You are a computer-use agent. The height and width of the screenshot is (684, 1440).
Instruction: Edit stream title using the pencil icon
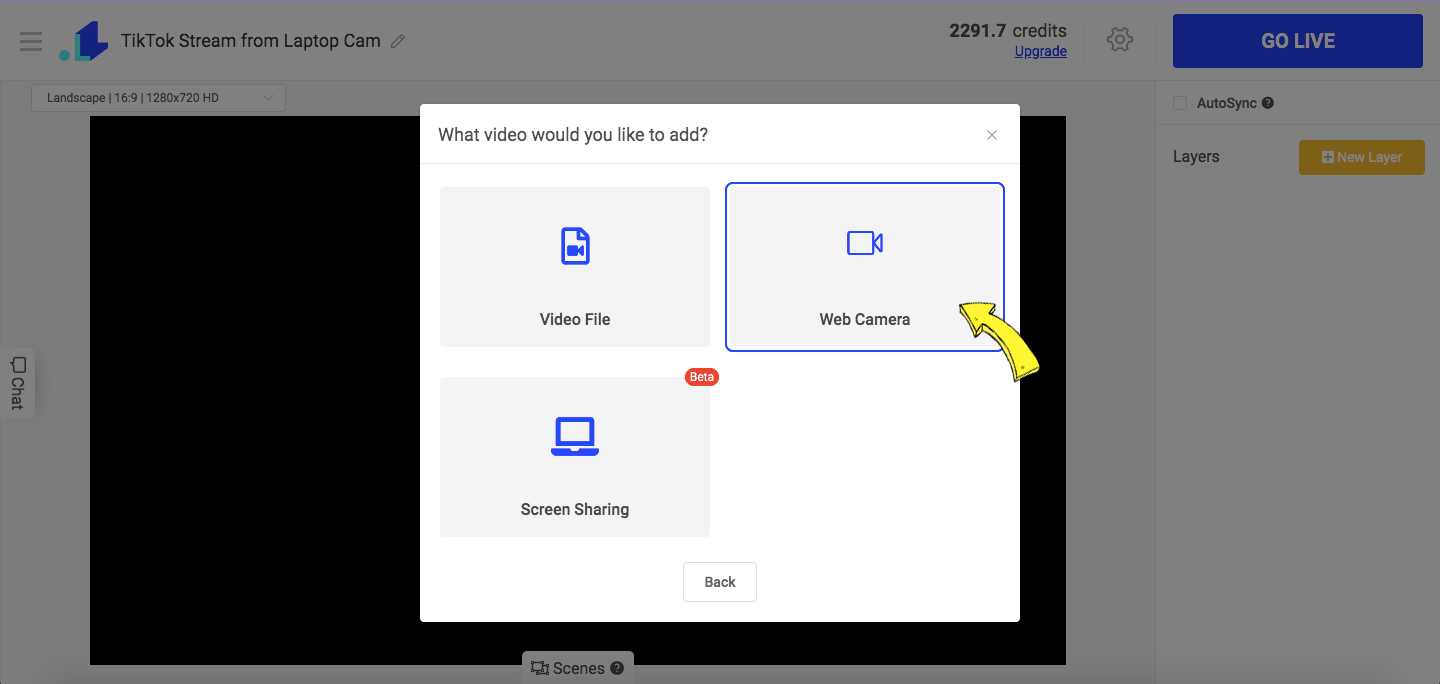398,40
